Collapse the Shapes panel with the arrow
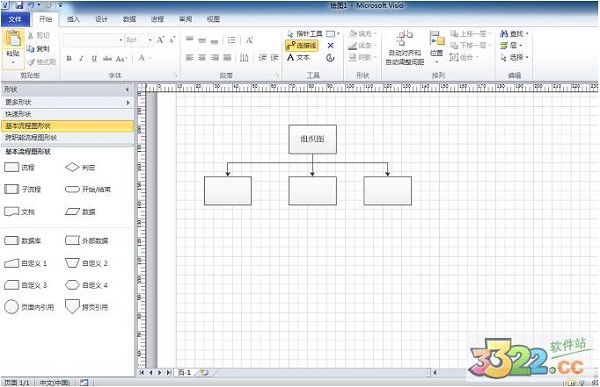600x387 pixels. [x=127, y=89]
